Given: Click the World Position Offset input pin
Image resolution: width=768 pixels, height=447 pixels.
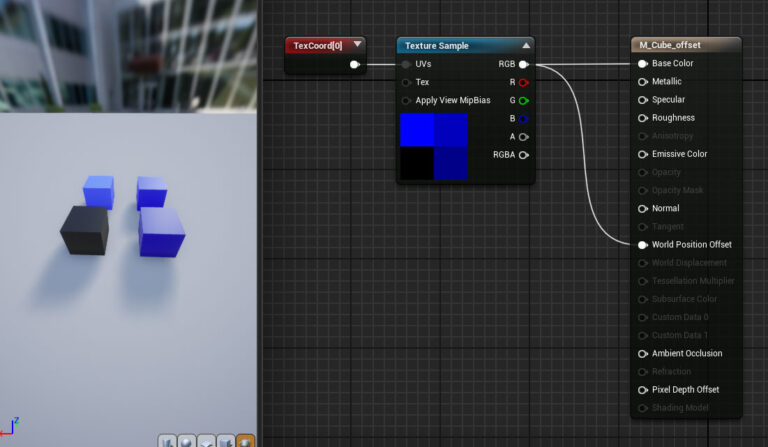Looking at the screenshot, I should (x=642, y=245).
